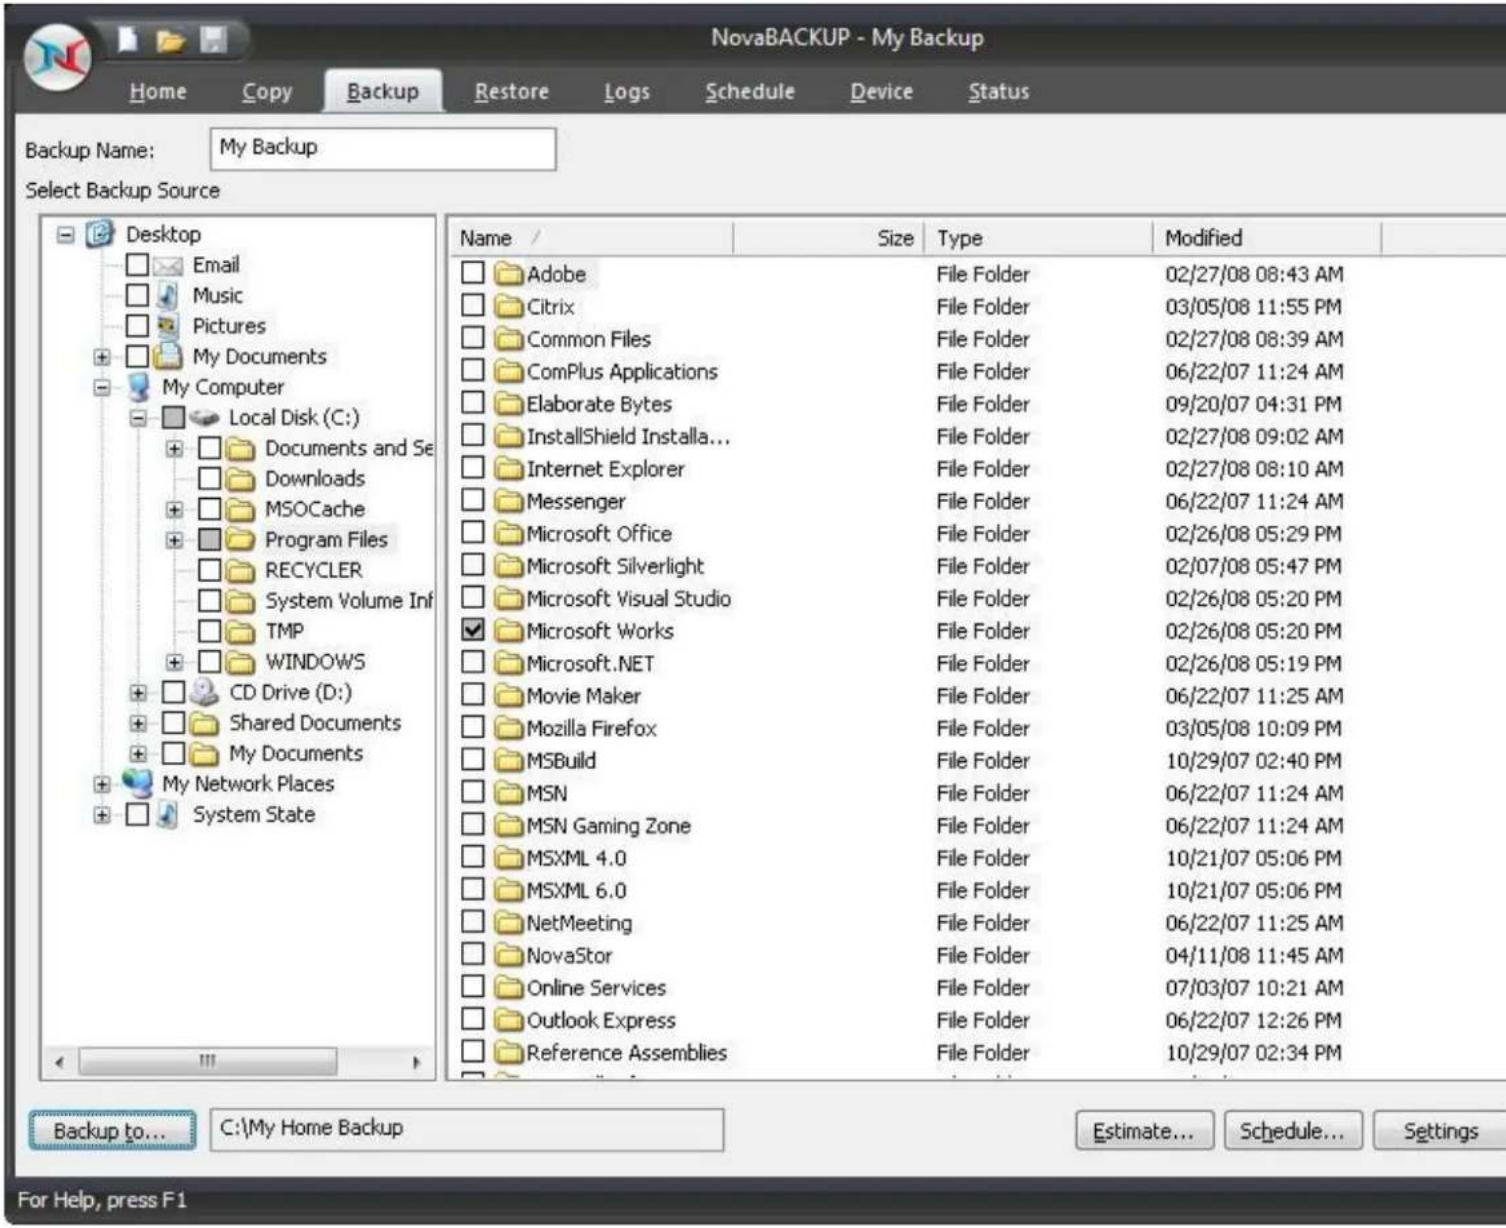Open the Schedule tab

(750, 92)
